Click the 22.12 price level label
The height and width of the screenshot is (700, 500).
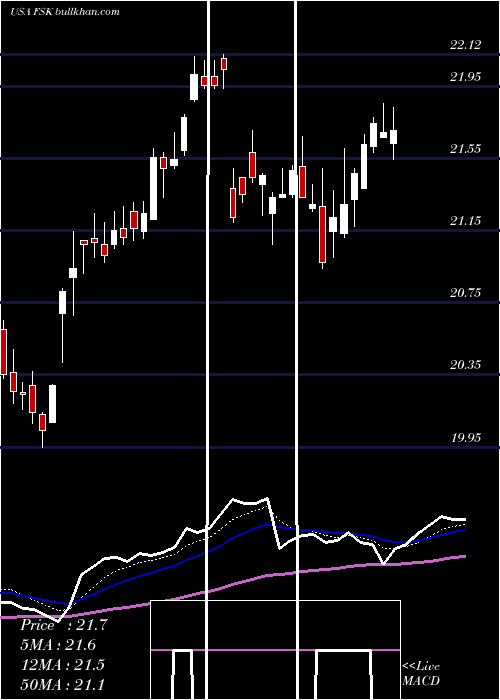(x=466, y=45)
